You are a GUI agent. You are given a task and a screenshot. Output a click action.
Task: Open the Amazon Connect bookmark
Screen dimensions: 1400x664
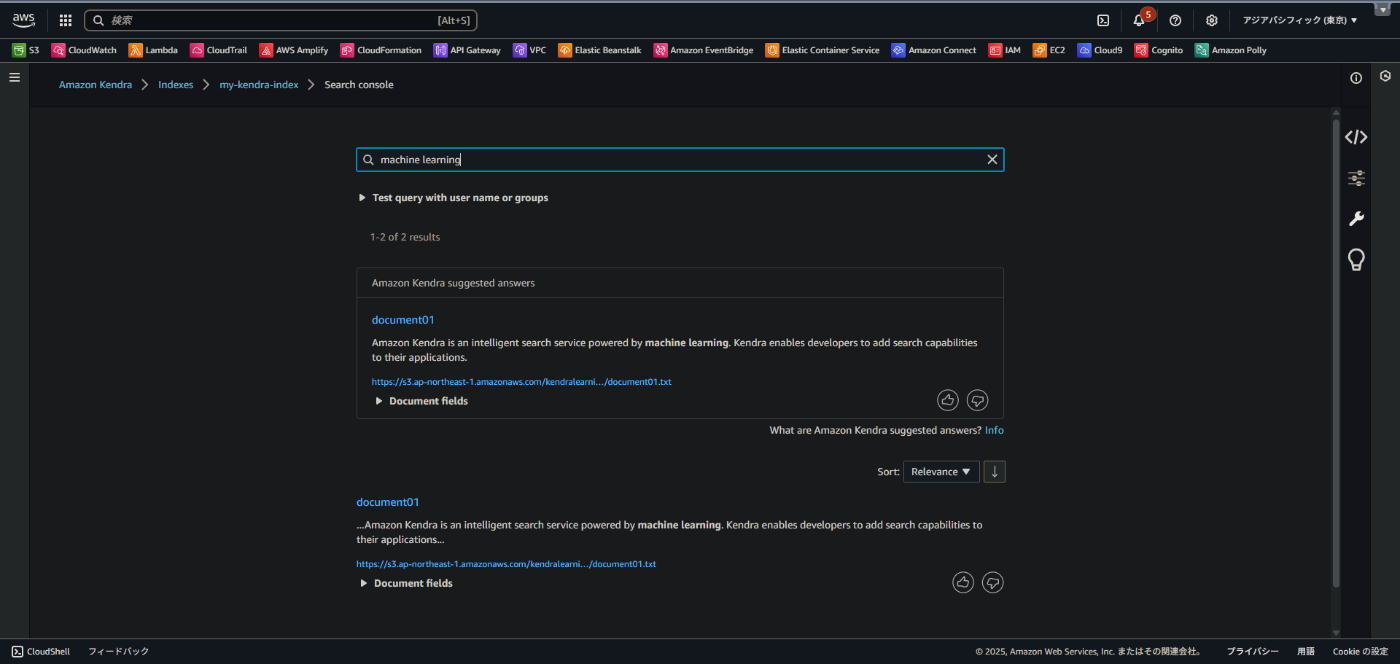(934, 50)
